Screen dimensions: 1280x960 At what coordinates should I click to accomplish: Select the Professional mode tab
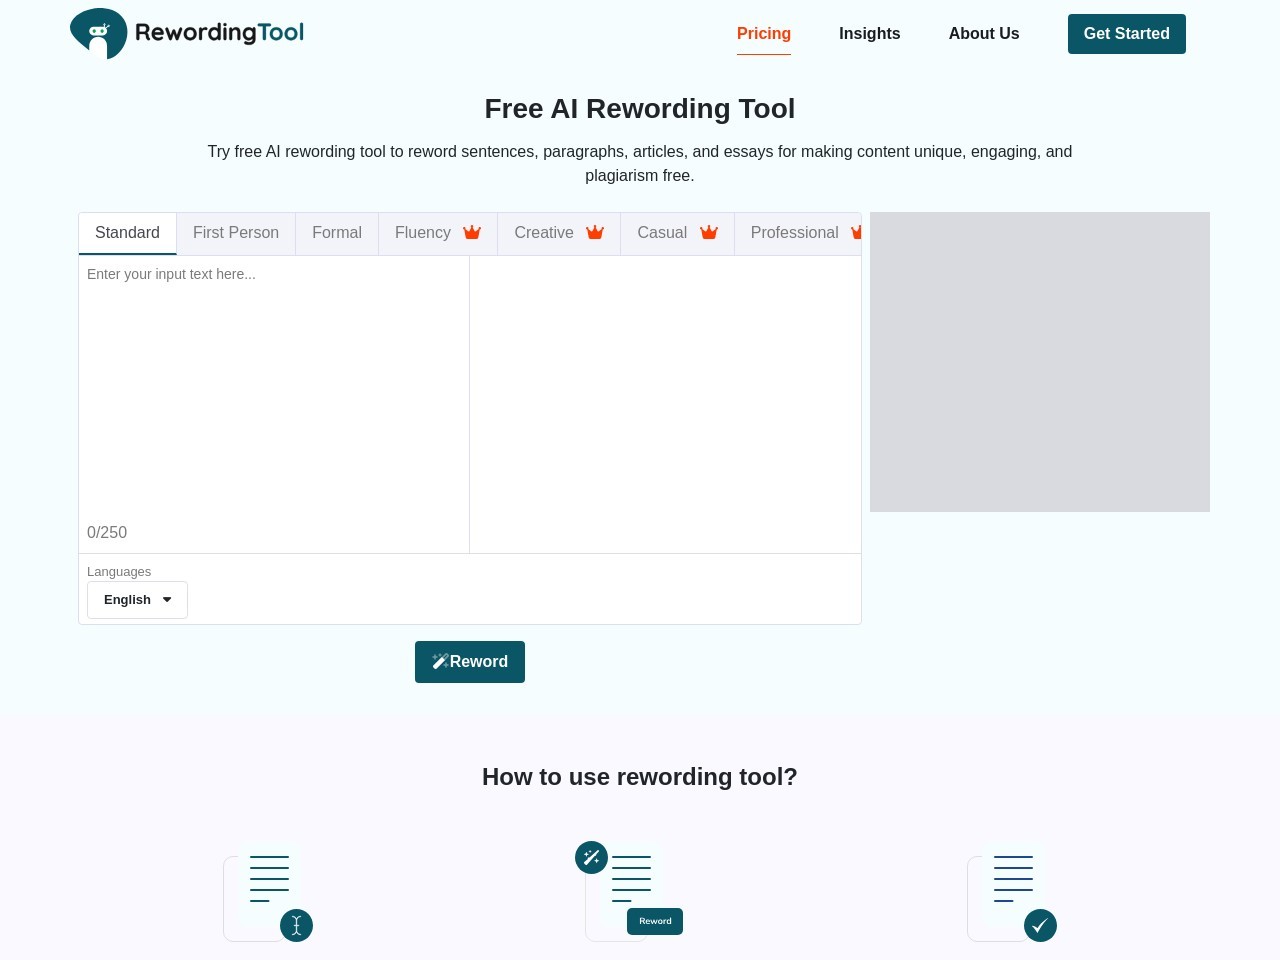798,233
